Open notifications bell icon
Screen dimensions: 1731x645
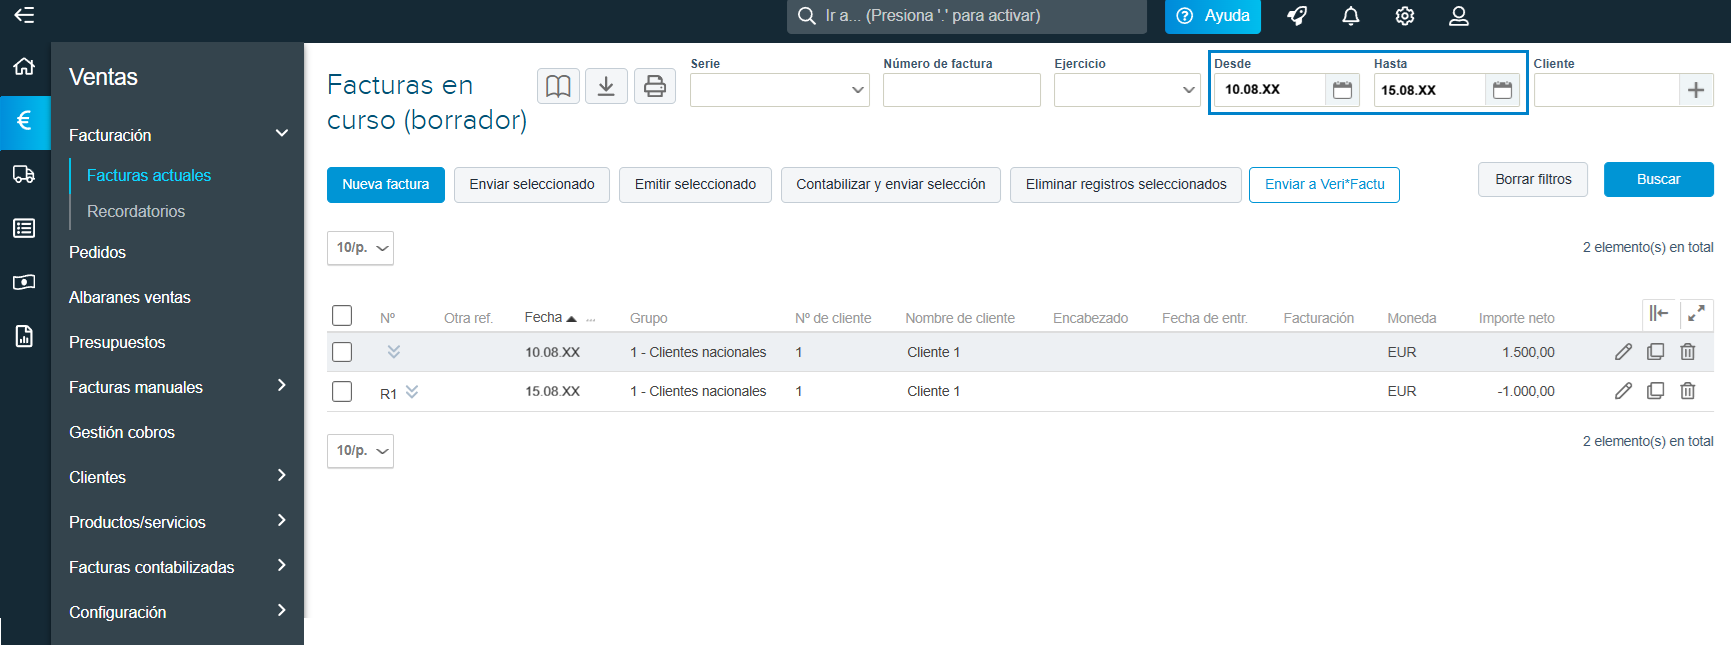1351,16
